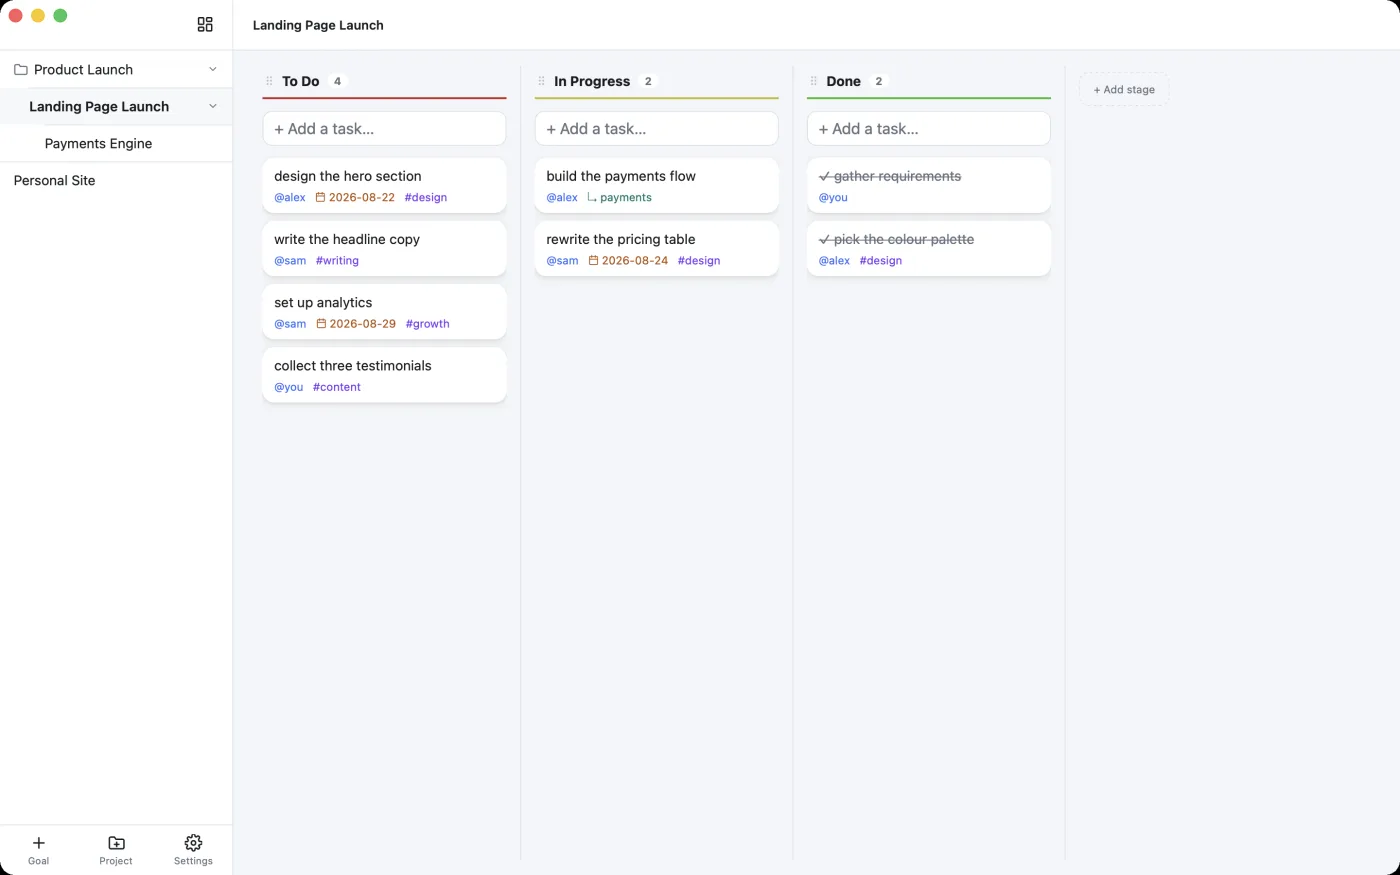The width and height of the screenshot is (1400, 875).
Task: Click the payments subproject link
Action: [x=626, y=197]
